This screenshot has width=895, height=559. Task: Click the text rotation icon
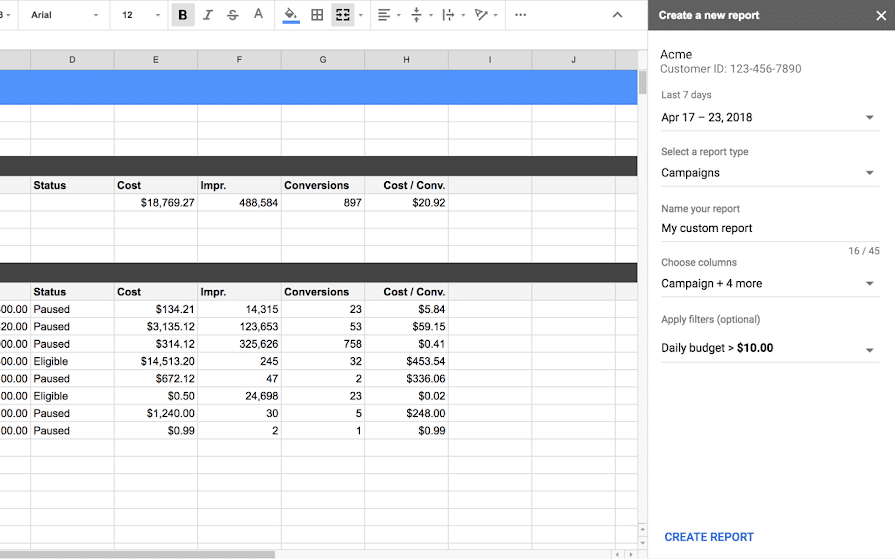click(x=481, y=15)
